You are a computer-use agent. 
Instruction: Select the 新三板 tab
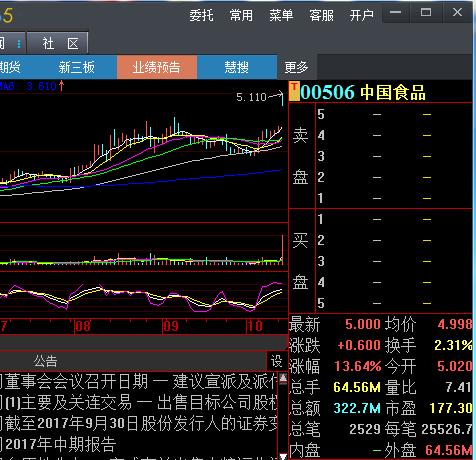point(77,67)
